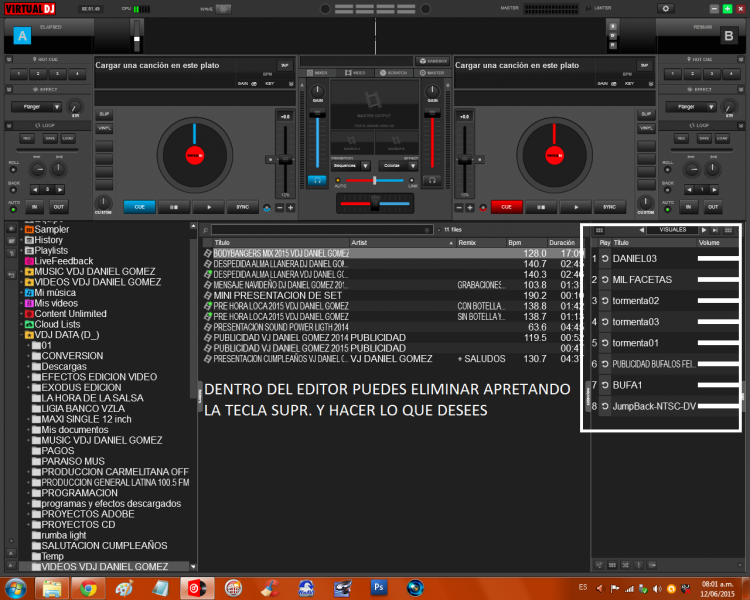Toggle the AUTO loop indicator on left deck
The height and width of the screenshot is (600, 750).
coord(13,210)
